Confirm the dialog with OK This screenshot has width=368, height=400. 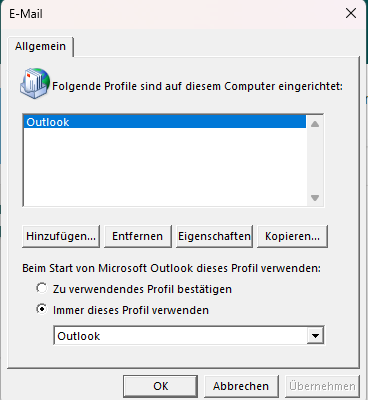point(160,386)
